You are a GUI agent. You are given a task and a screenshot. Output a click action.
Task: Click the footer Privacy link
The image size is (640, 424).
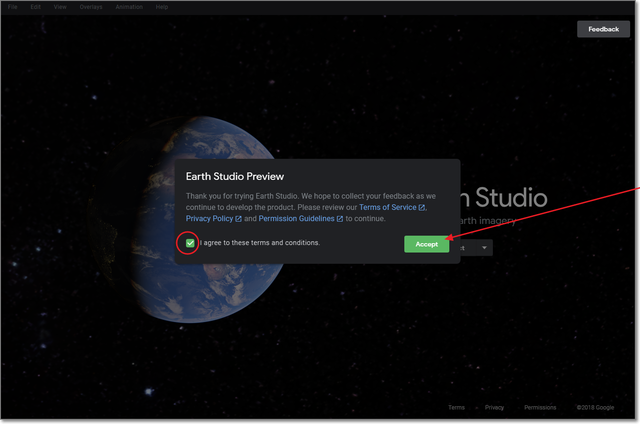pyautogui.click(x=494, y=408)
